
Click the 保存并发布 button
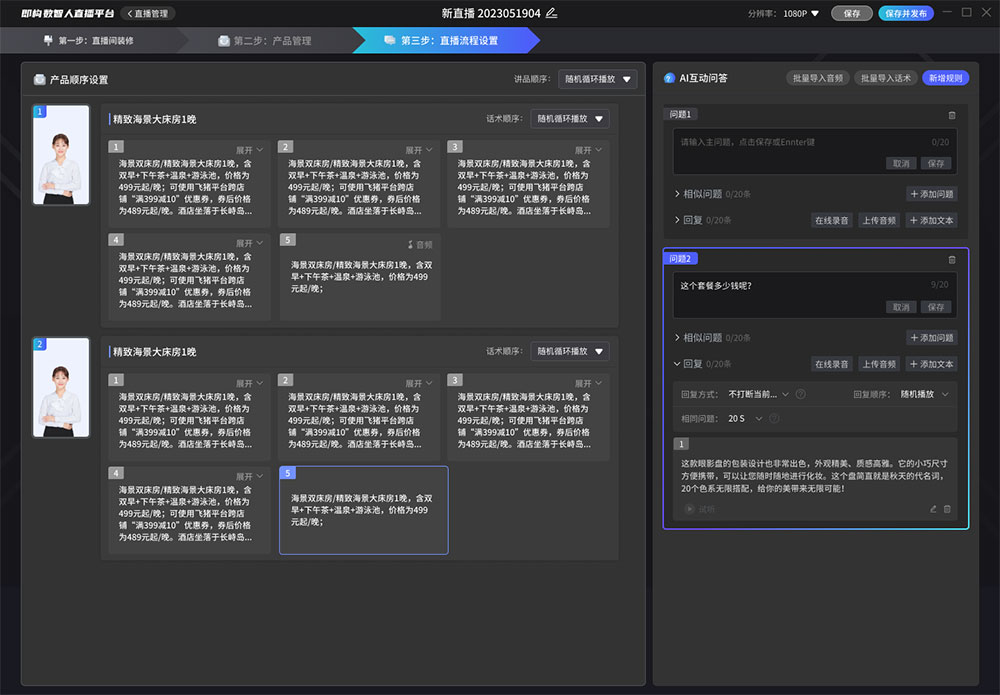pos(906,14)
